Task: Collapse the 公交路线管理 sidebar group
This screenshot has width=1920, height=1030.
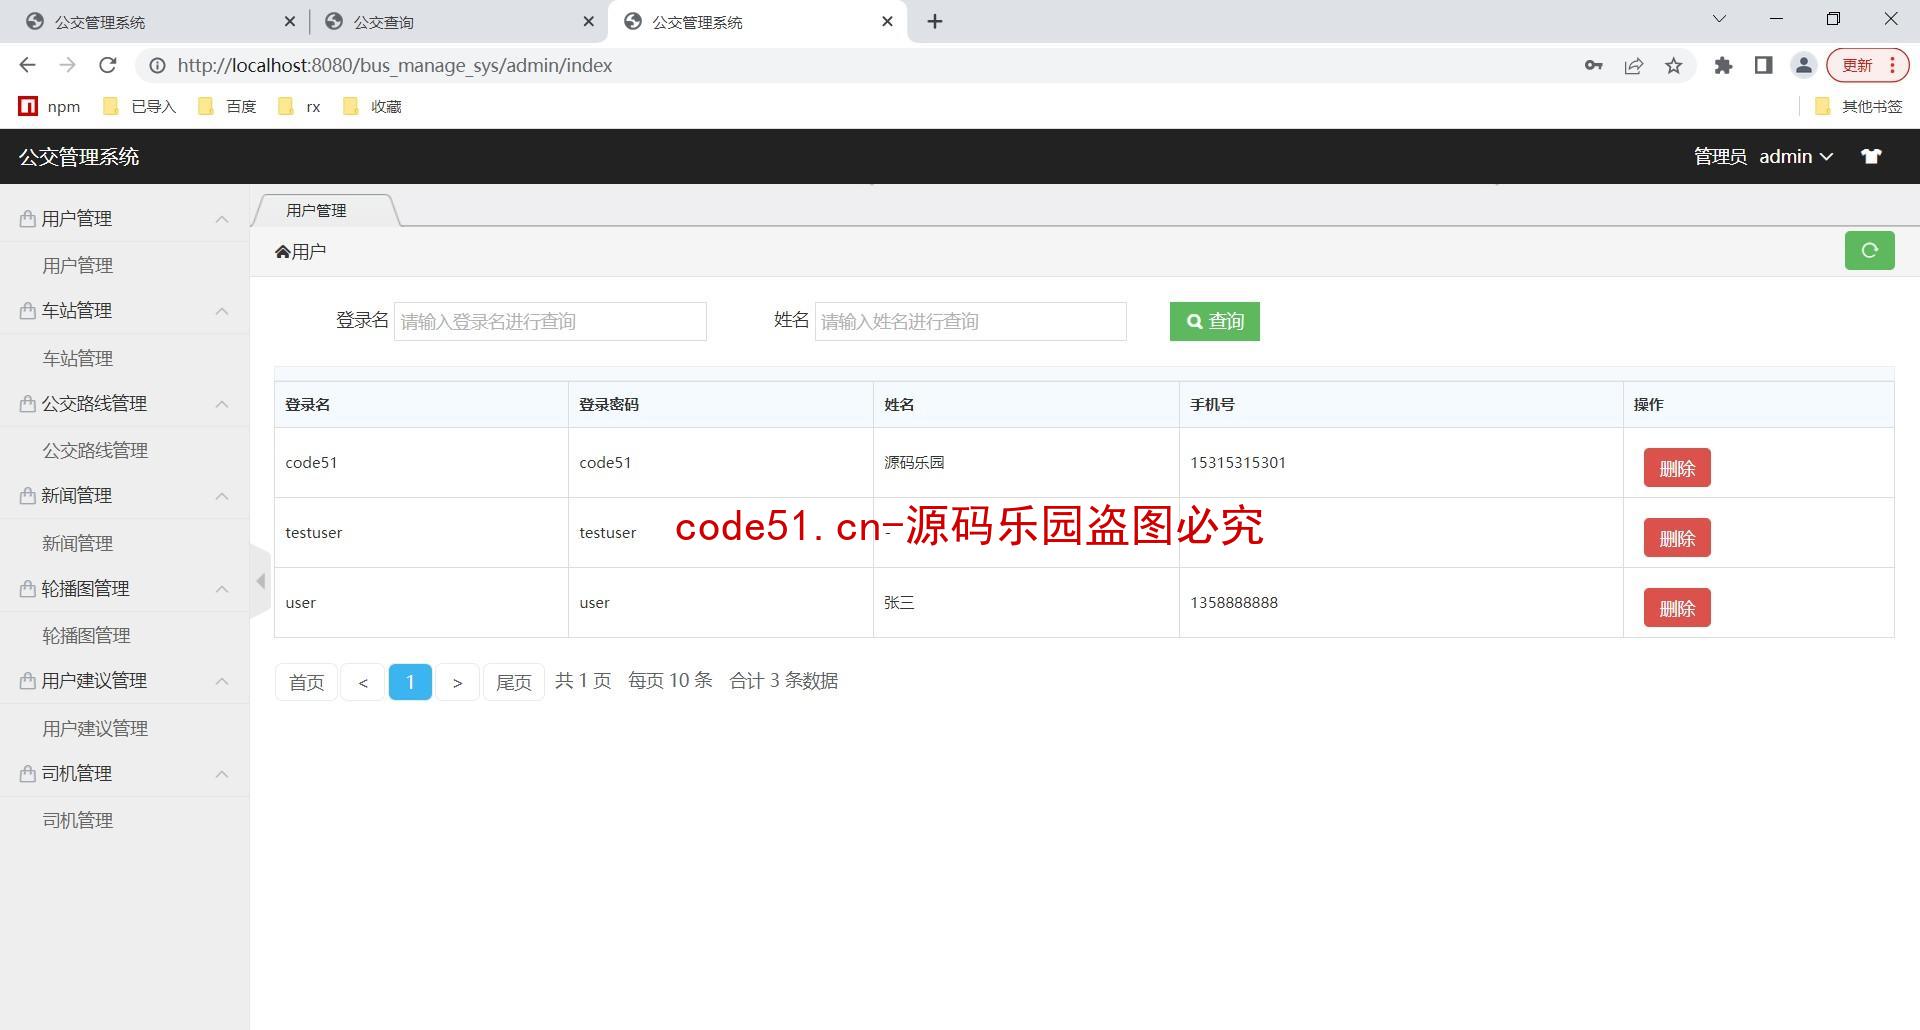Action: tap(124, 403)
